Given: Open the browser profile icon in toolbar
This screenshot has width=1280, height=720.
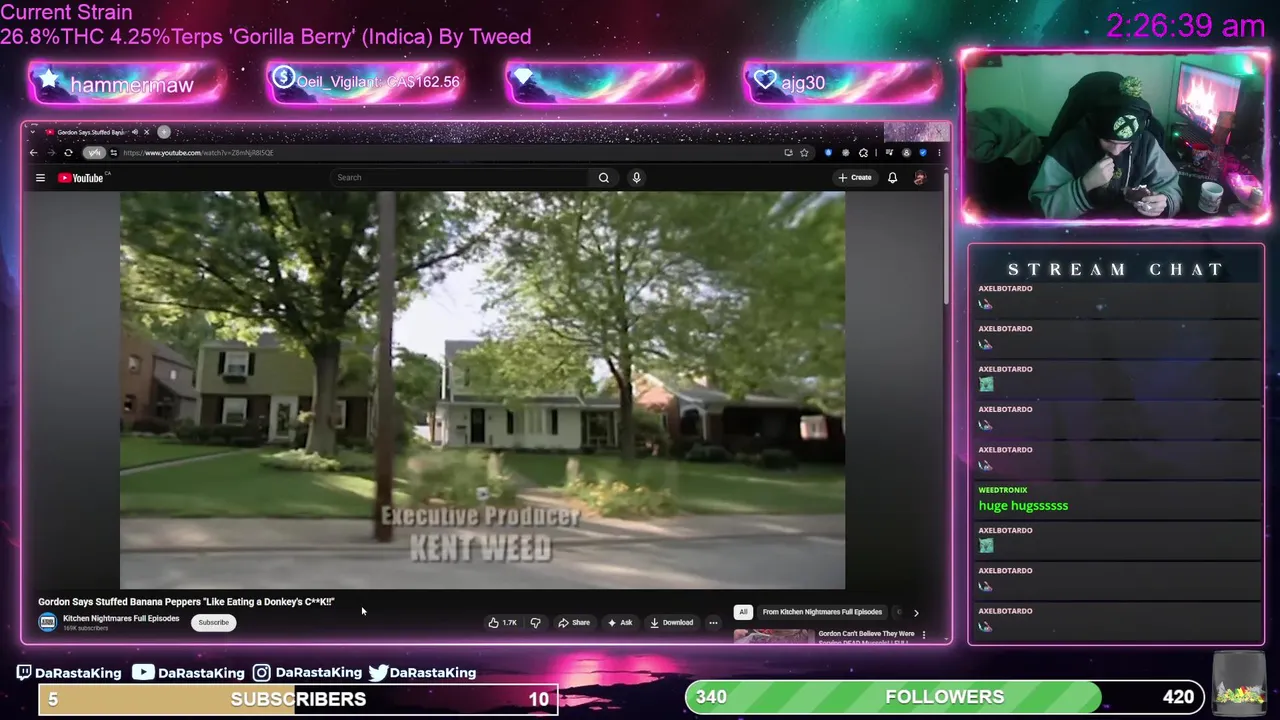Looking at the screenshot, I should (x=906, y=153).
